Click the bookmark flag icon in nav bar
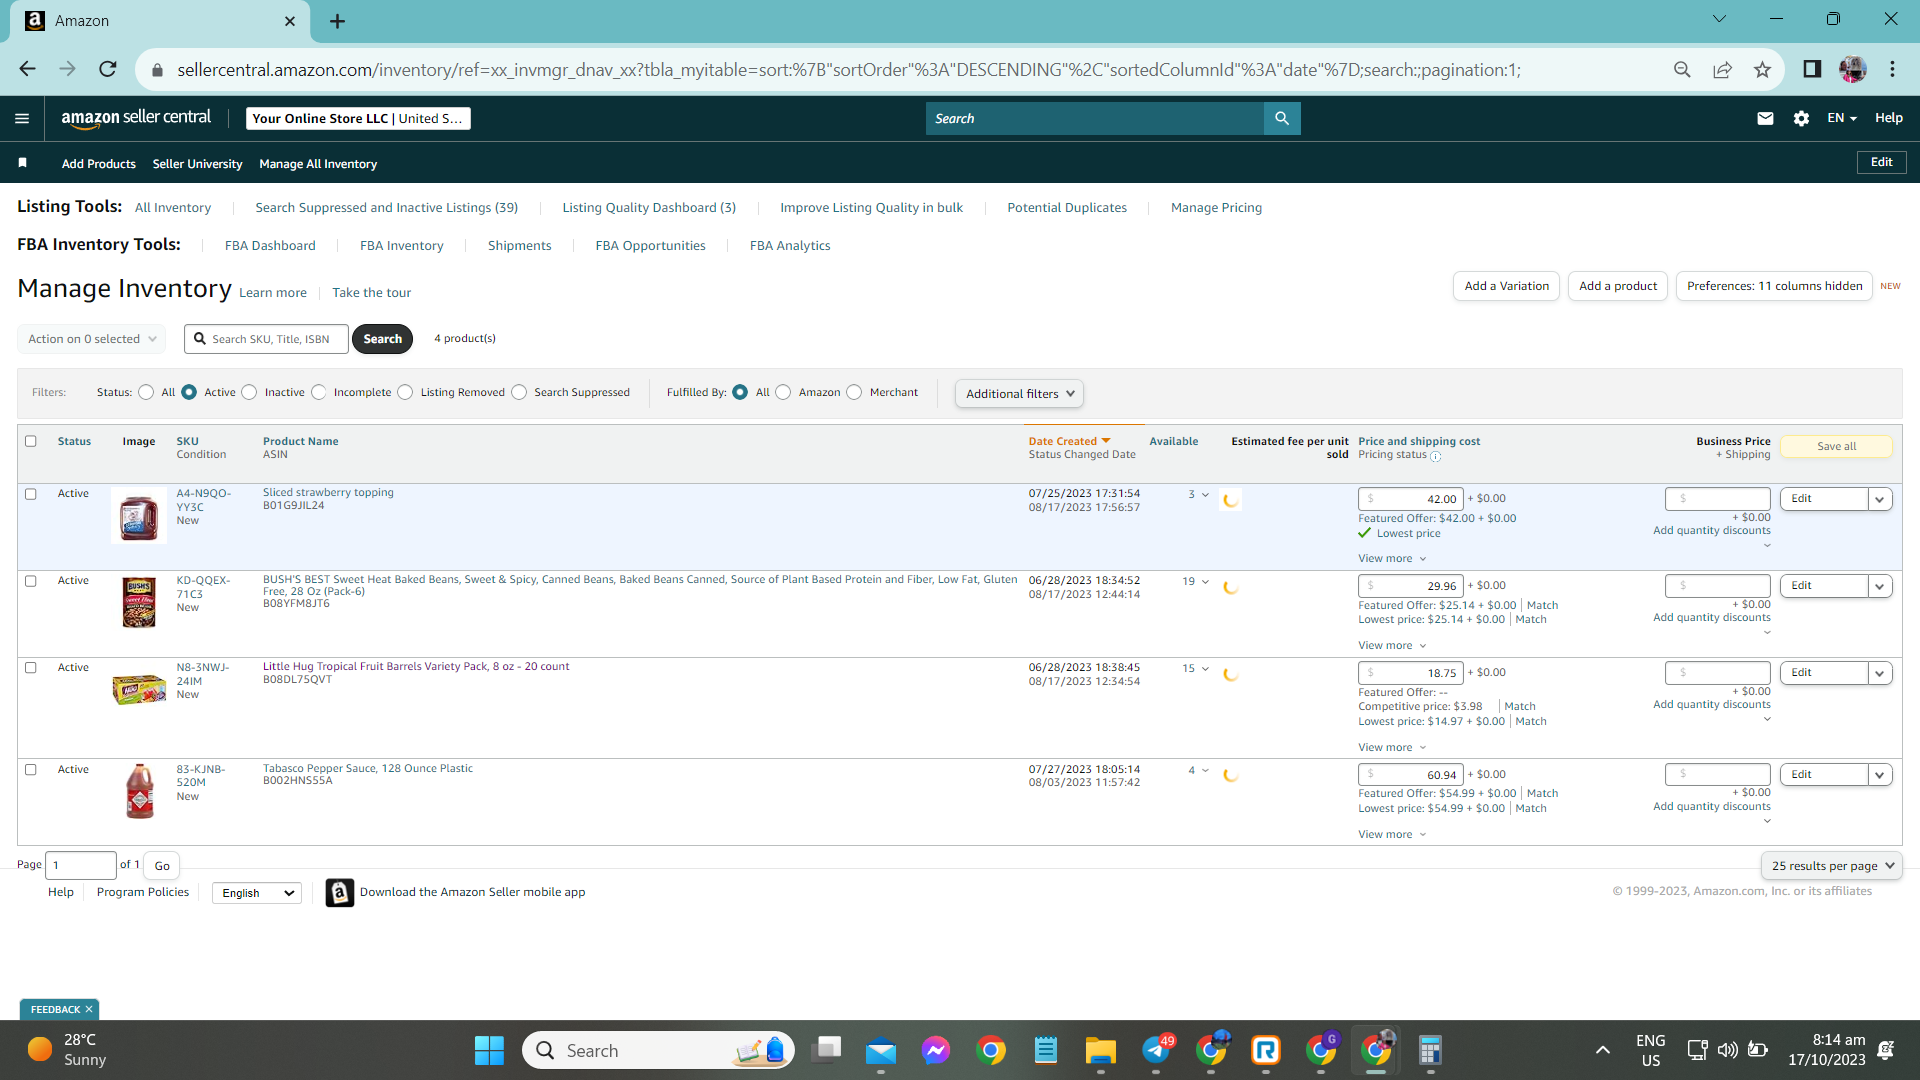The image size is (1920, 1080). (23, 163)
